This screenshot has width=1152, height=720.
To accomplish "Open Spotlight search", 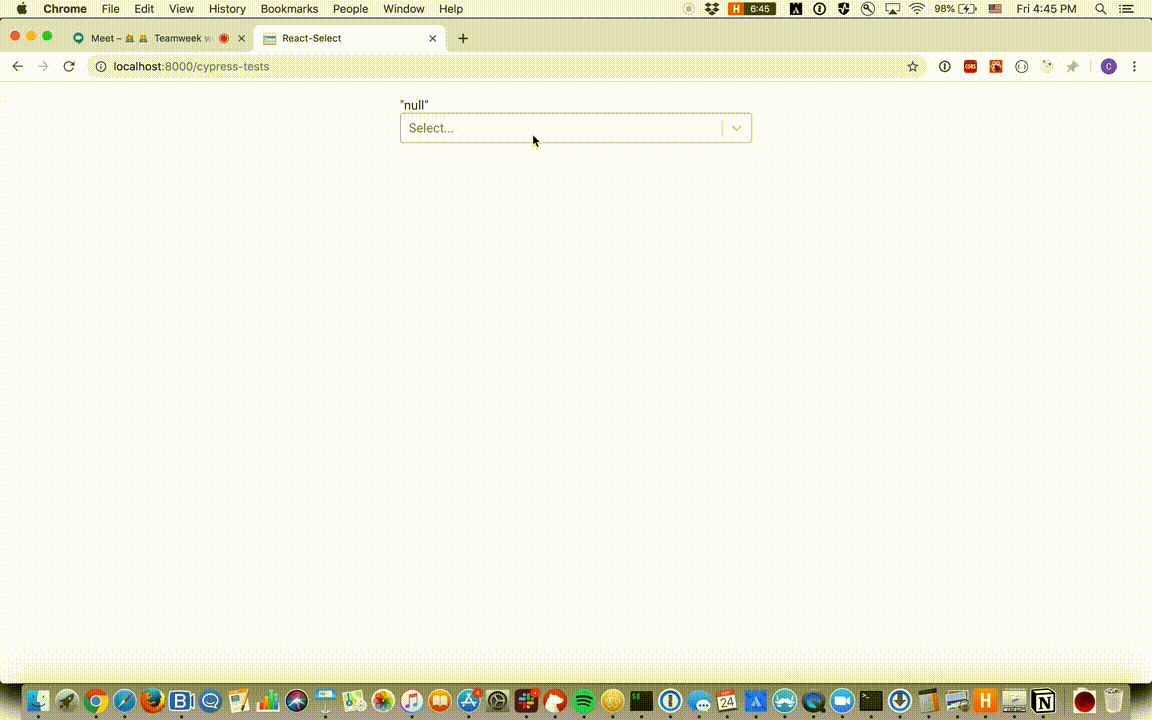I will click(x=1101, y=9).
